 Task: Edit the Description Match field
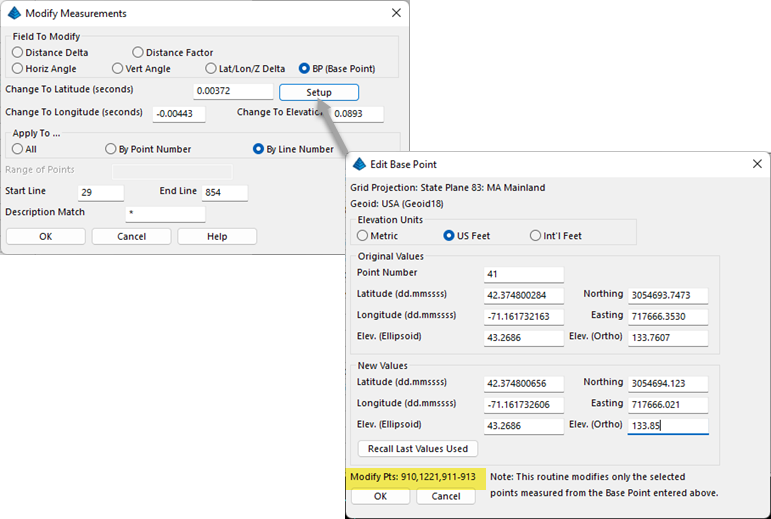(x=165, y=213)
